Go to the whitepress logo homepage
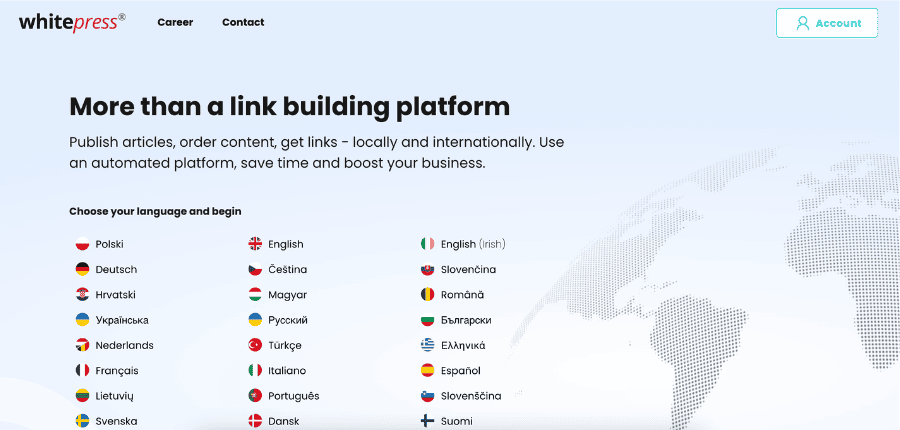 pos(72,22)
